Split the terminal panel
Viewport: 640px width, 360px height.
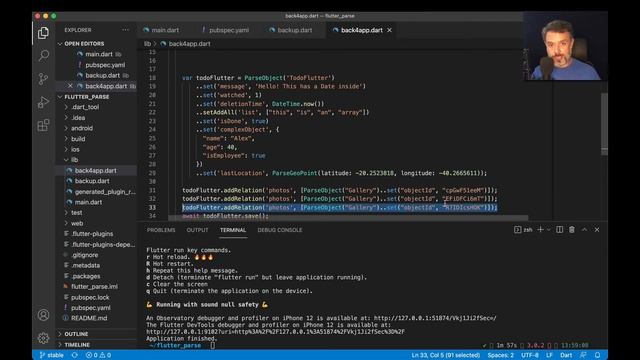click(x=560, y=230)
